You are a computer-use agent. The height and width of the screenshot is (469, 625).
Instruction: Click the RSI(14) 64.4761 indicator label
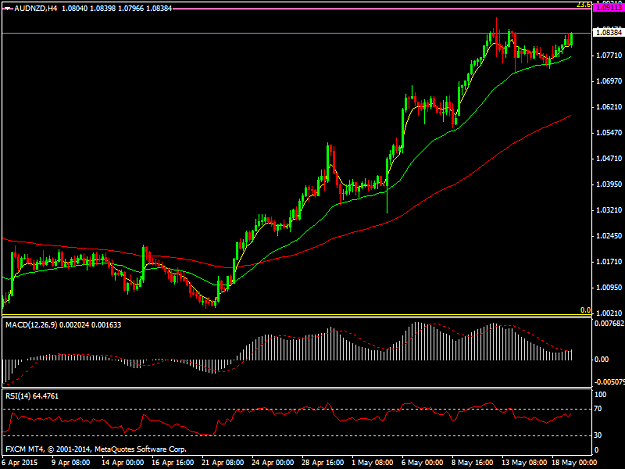(x=32, y=396)
